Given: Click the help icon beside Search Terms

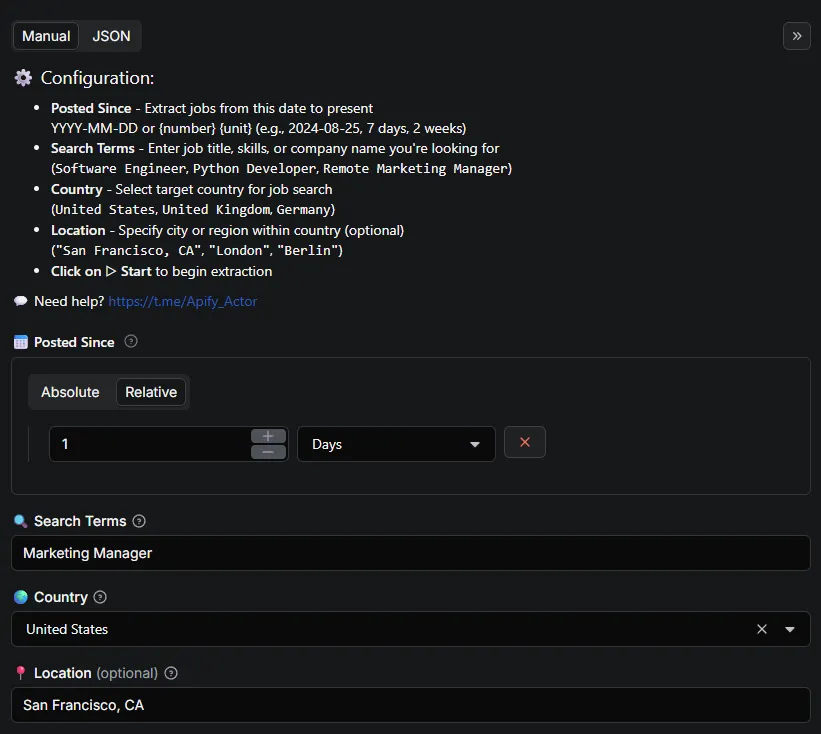Looking at the screenshot, I should coord(139,521).
